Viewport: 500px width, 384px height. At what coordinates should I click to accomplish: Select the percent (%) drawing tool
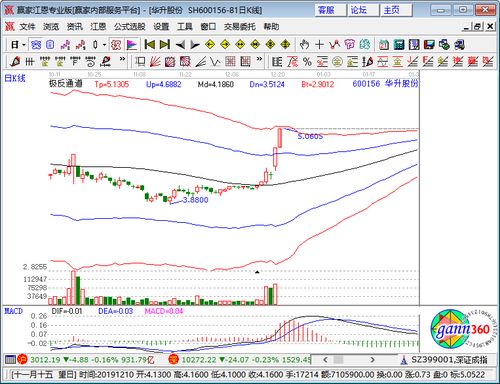307,62
